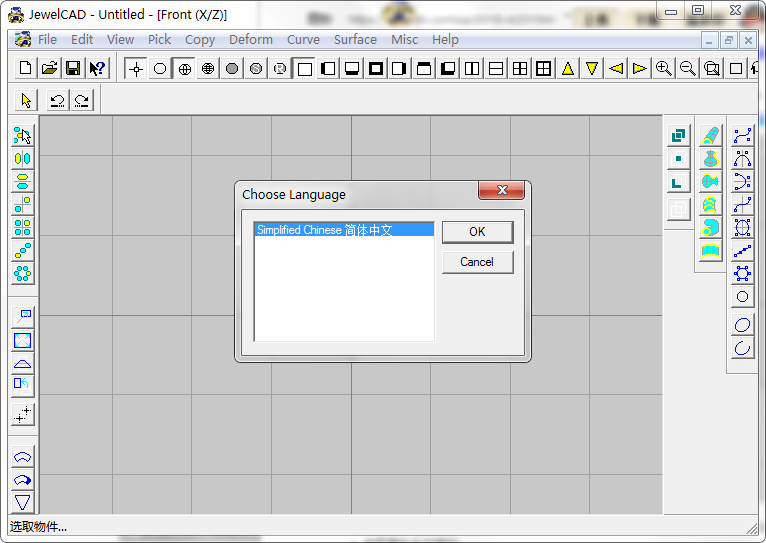Screen dimensions: 766x543
Task: Click the four-pane view layout icon
Action: click(x=520, y=69)
